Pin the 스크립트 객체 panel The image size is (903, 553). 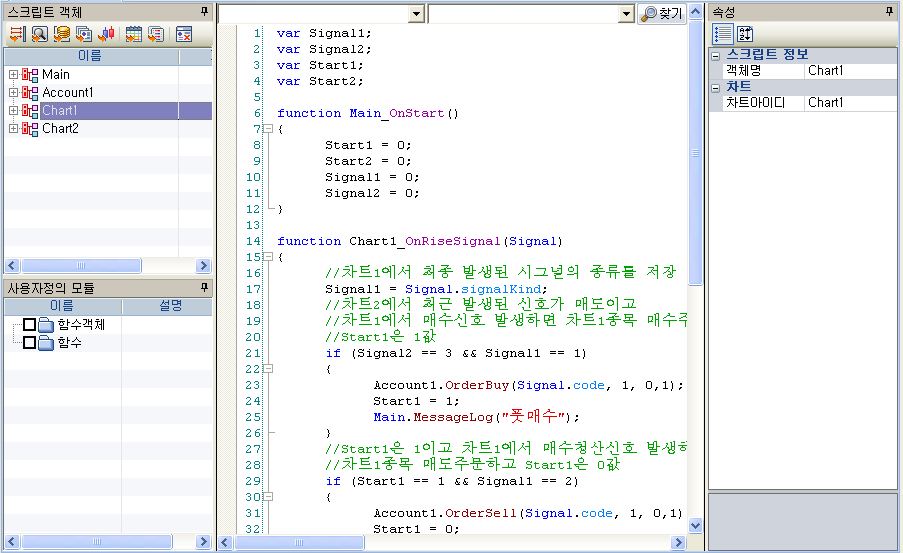click(x=204, y=11)
